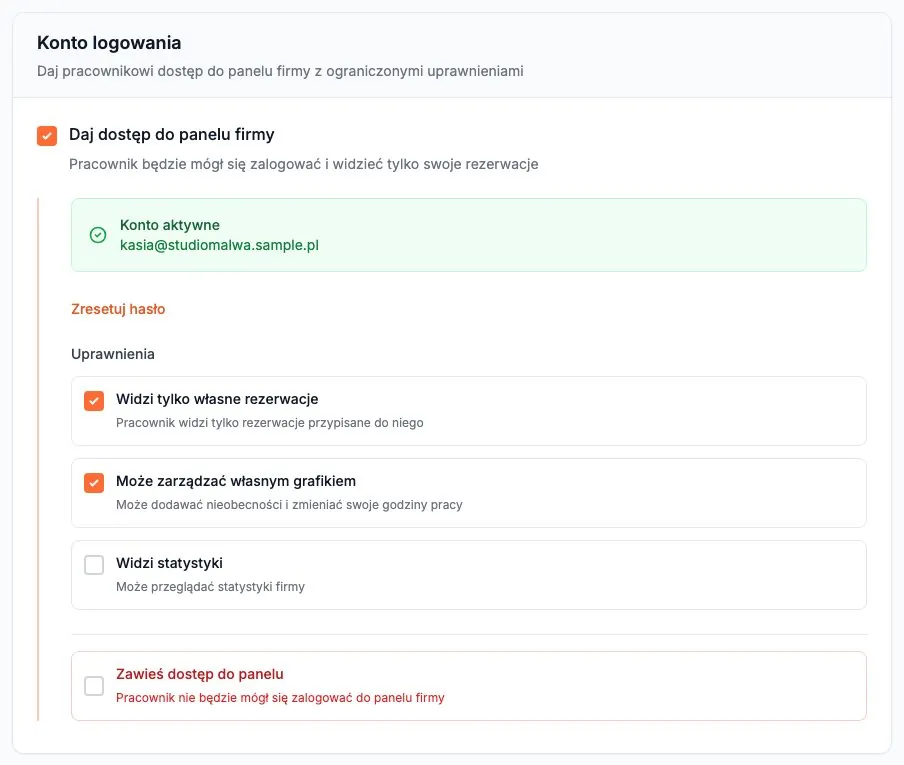Click "Pracownik widzi tylko rezerwacje przypisane do niego"
The height and width of the screenshot is (765, 904).
270,423
